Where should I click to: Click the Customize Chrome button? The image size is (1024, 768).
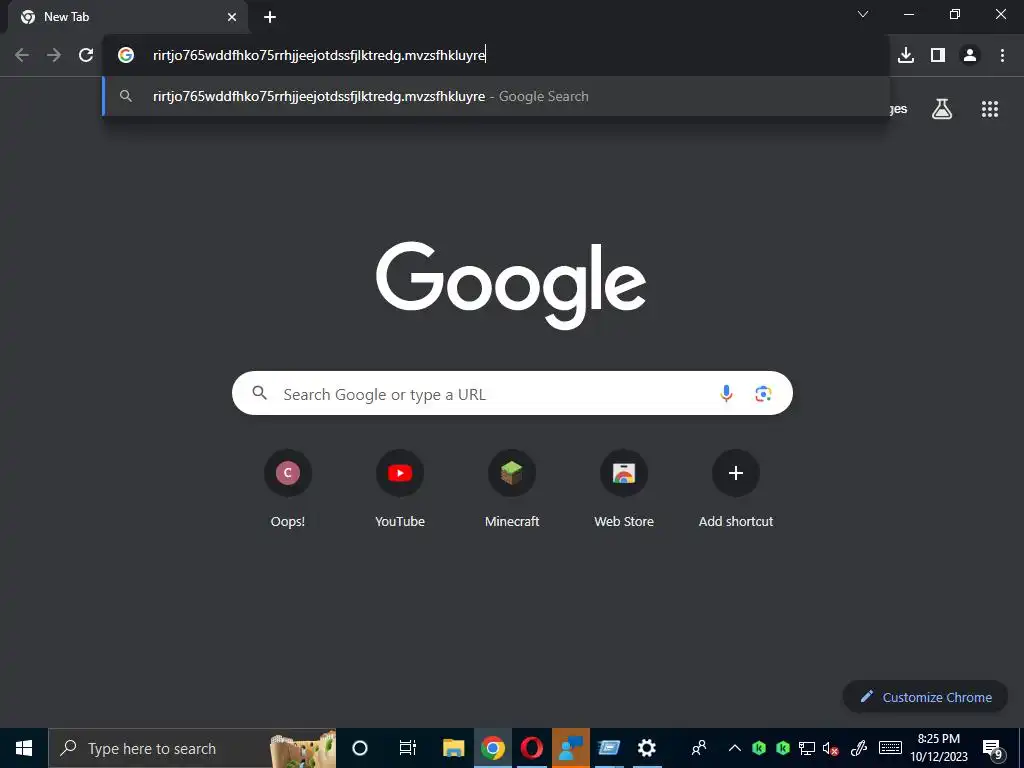tap(925, 697)
